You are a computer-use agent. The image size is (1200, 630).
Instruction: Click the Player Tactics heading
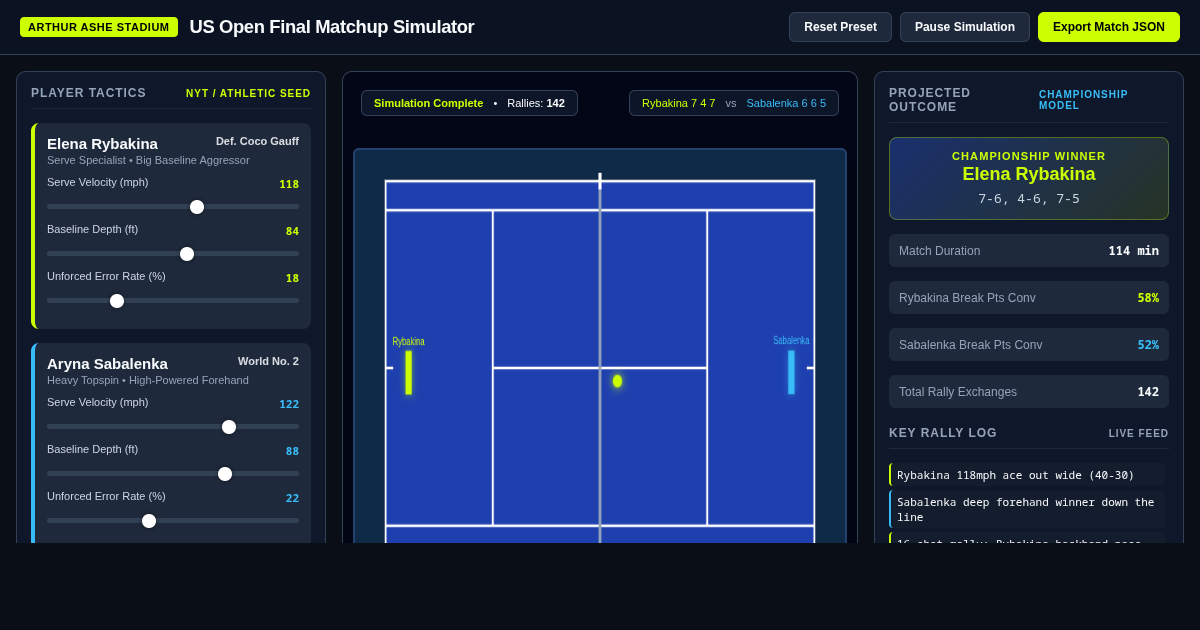88,93
